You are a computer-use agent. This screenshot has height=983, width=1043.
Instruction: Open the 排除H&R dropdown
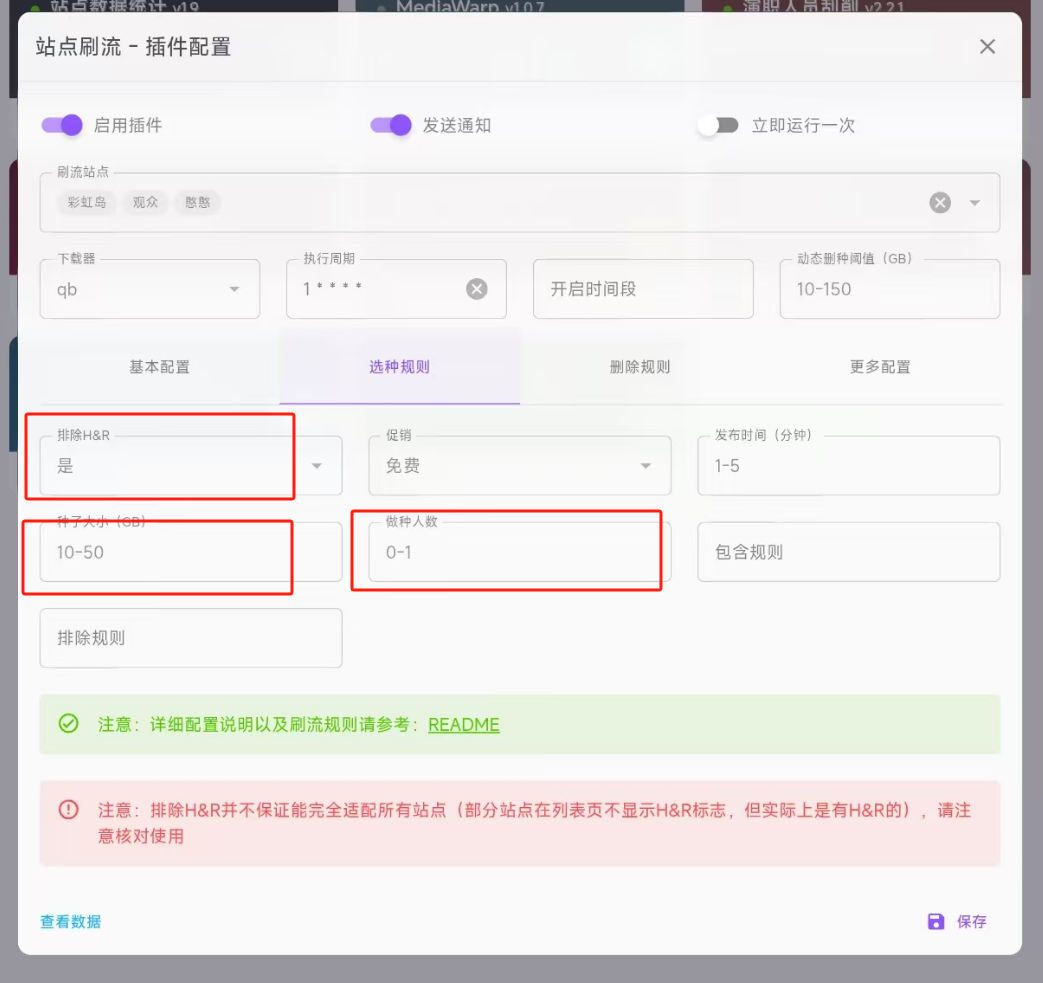pyautogui.click(x=317, y=466)
